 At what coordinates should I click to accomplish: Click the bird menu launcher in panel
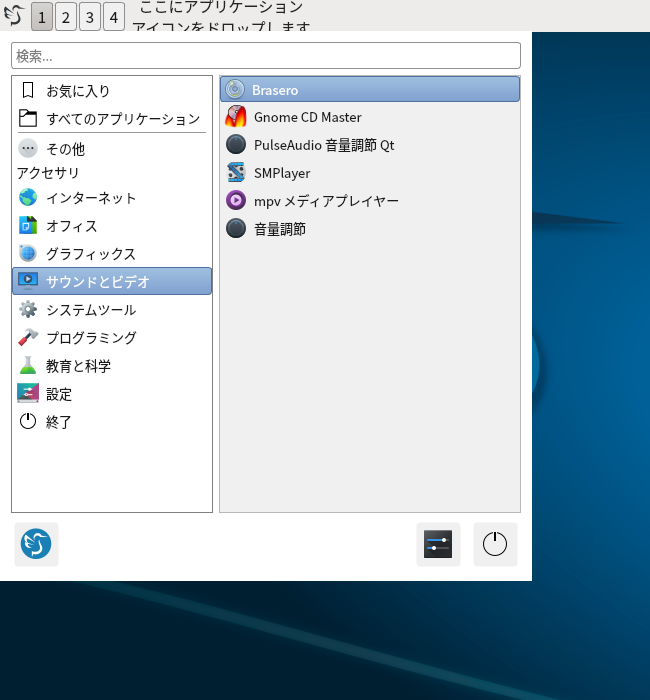(x=14, y=16)
